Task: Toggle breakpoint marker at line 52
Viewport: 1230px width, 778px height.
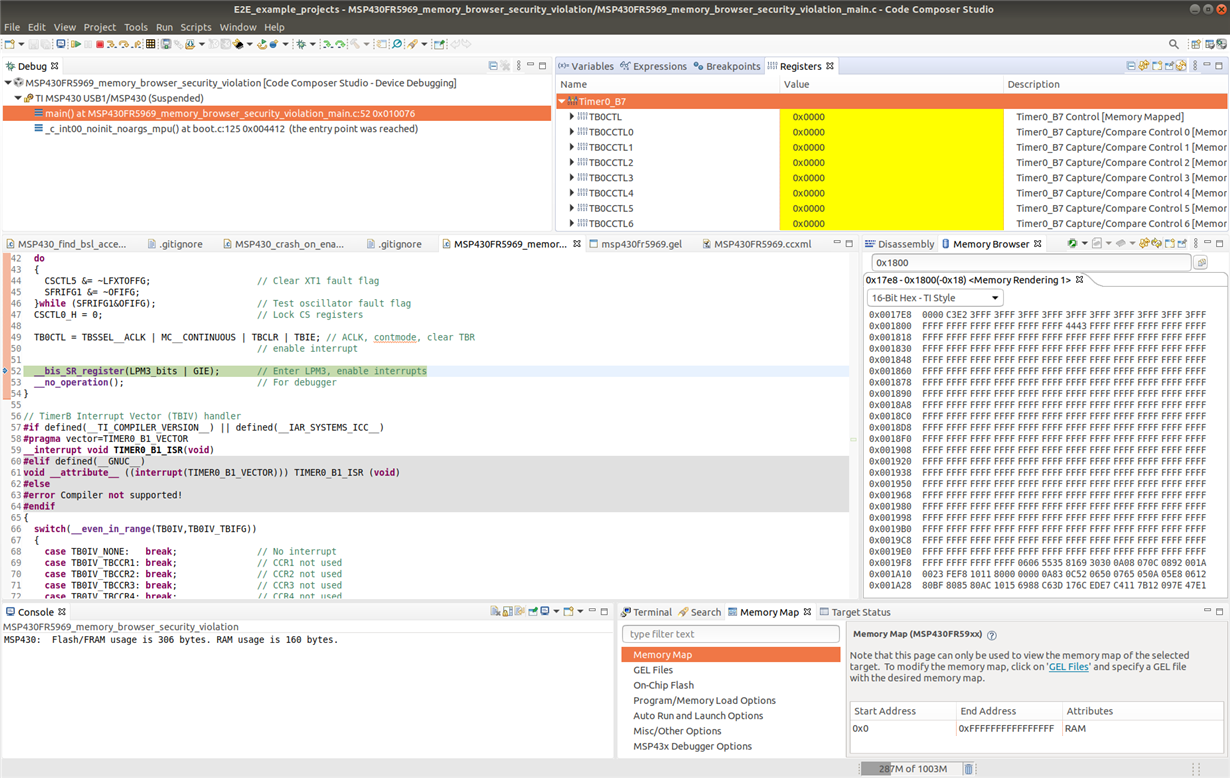Action: pyautogui.click(x=6, y=371)
